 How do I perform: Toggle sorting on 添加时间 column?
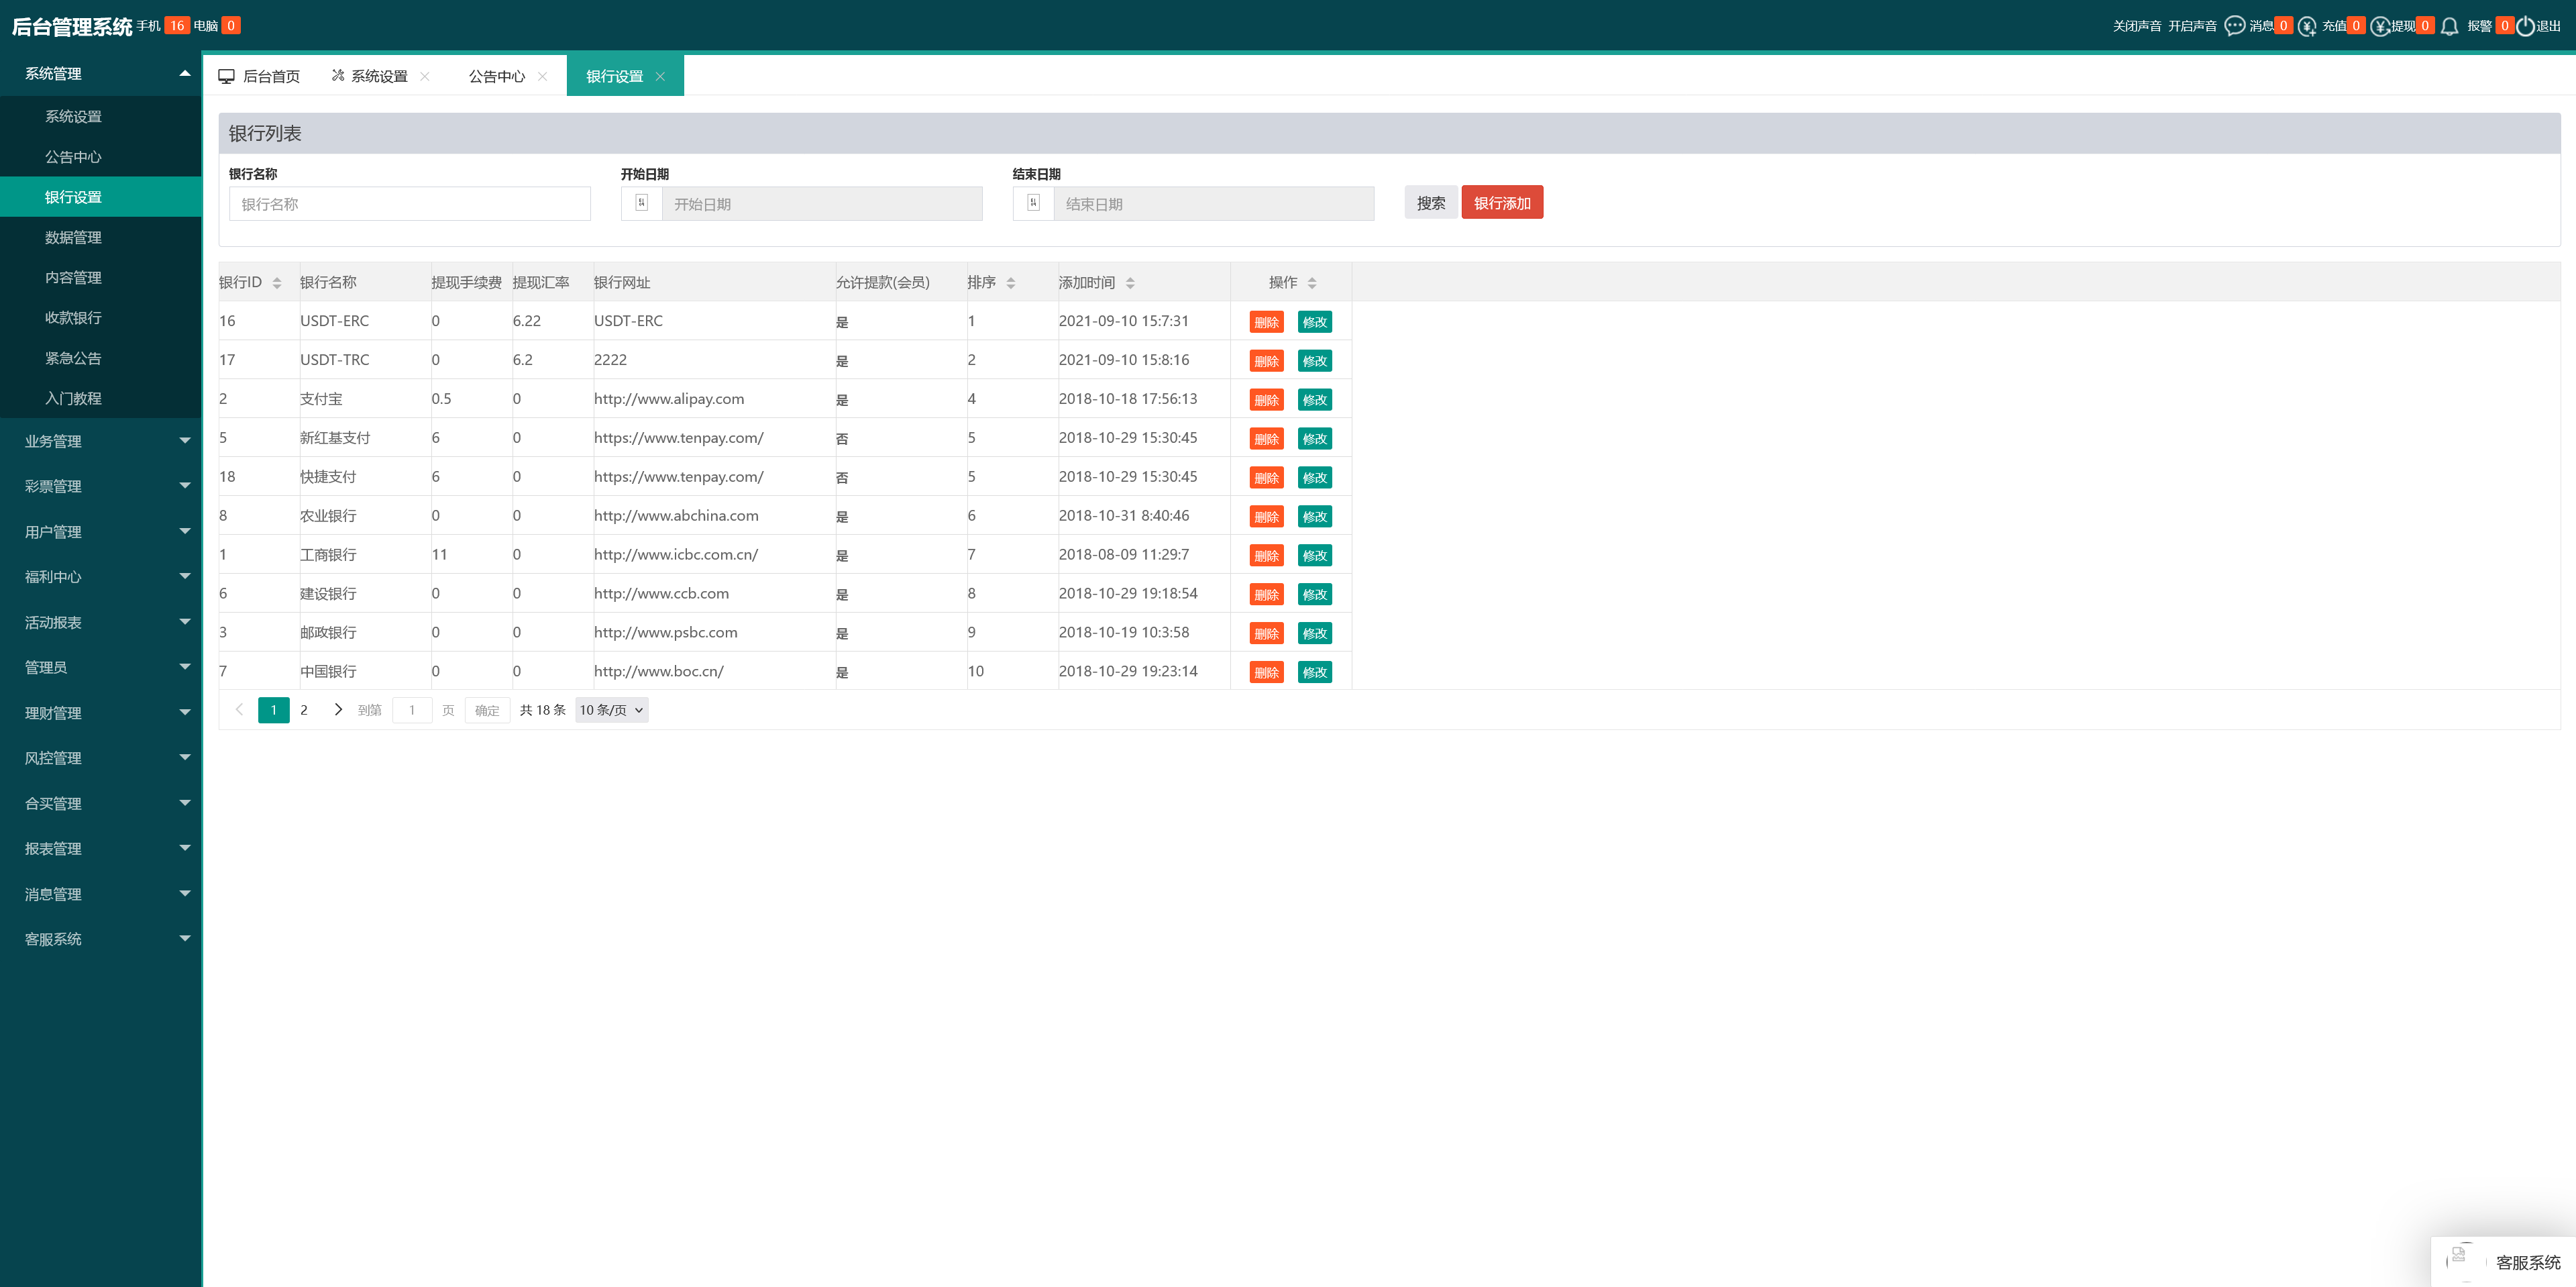[1130, 283]
